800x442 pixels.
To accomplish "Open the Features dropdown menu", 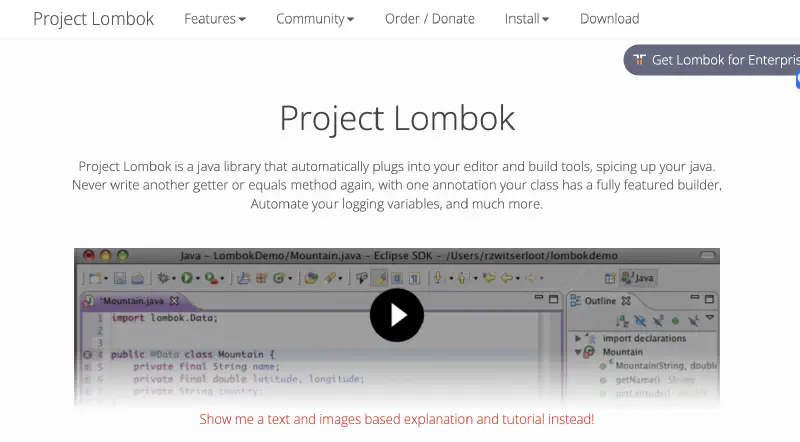I will (x=214, y=19).
